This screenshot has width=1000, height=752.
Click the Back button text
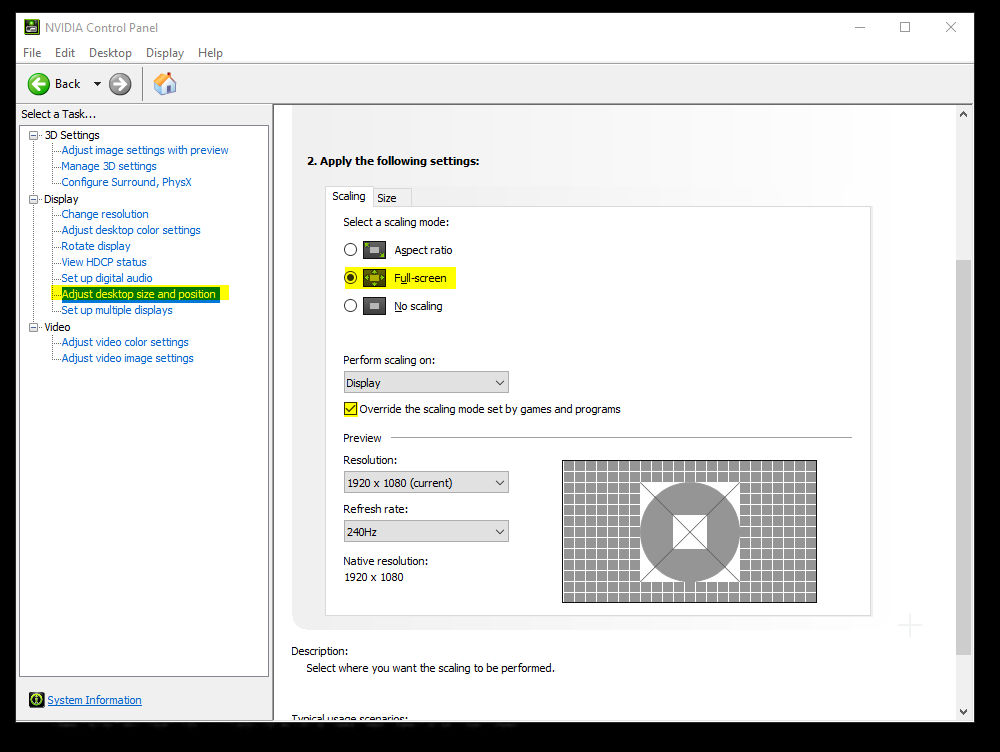[x=68, y=84]
